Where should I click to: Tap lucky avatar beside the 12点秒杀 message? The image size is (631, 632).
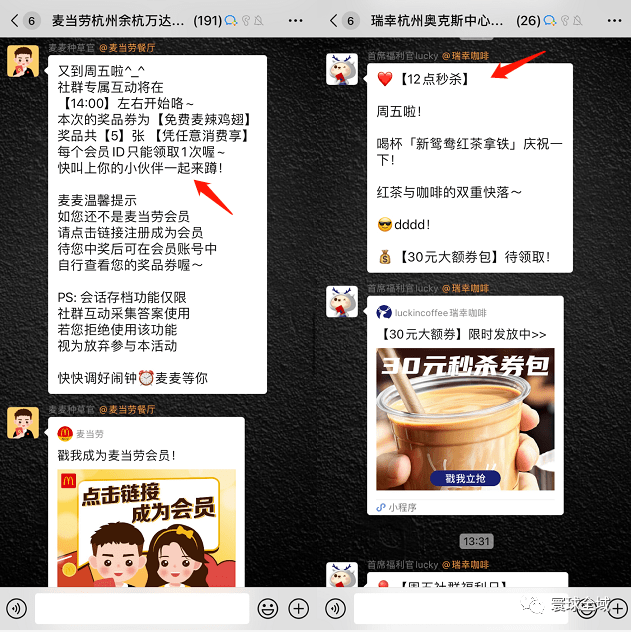pos(342,69)
